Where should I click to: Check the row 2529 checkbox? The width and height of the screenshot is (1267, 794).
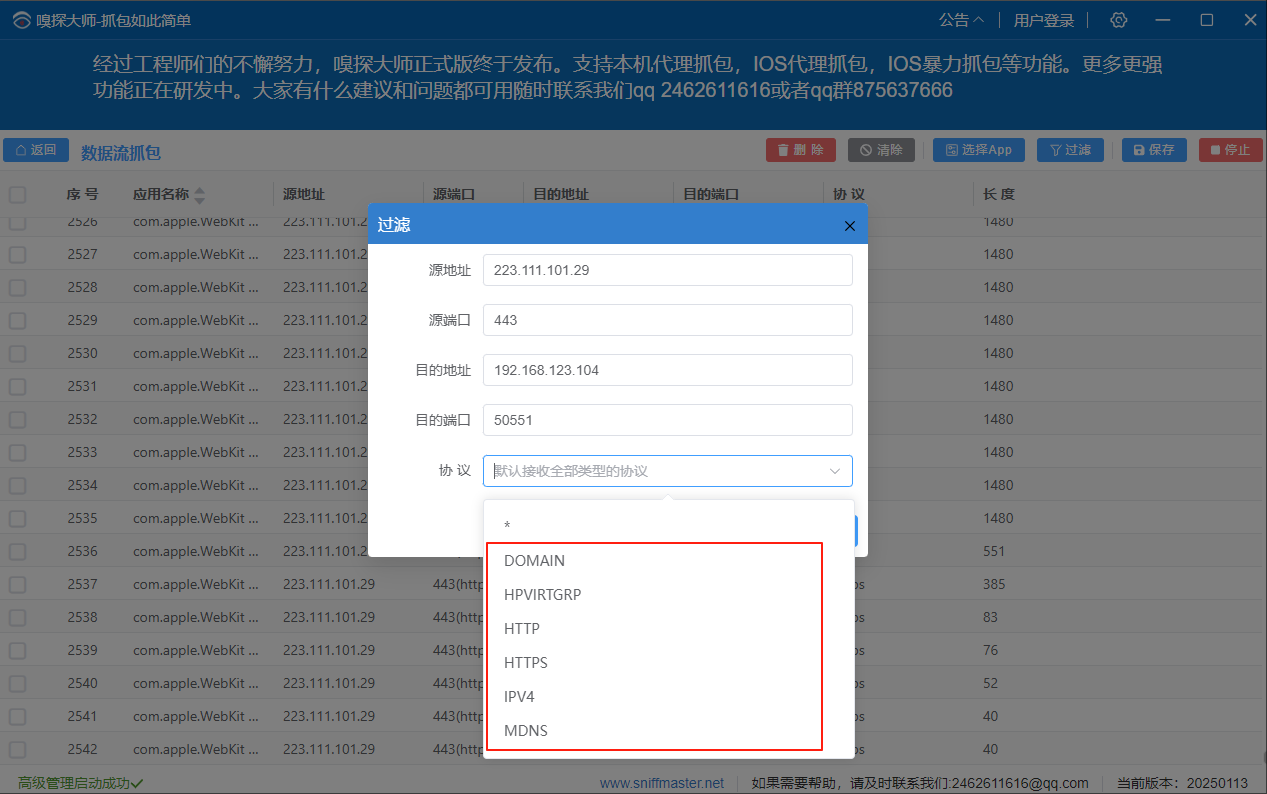tap(18, 320)
